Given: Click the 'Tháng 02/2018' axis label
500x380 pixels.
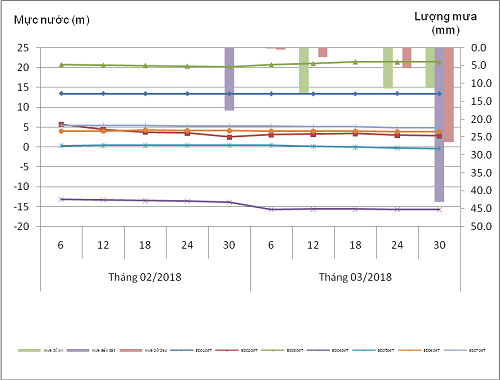Looking at the screenshot, I should point(145,277).
